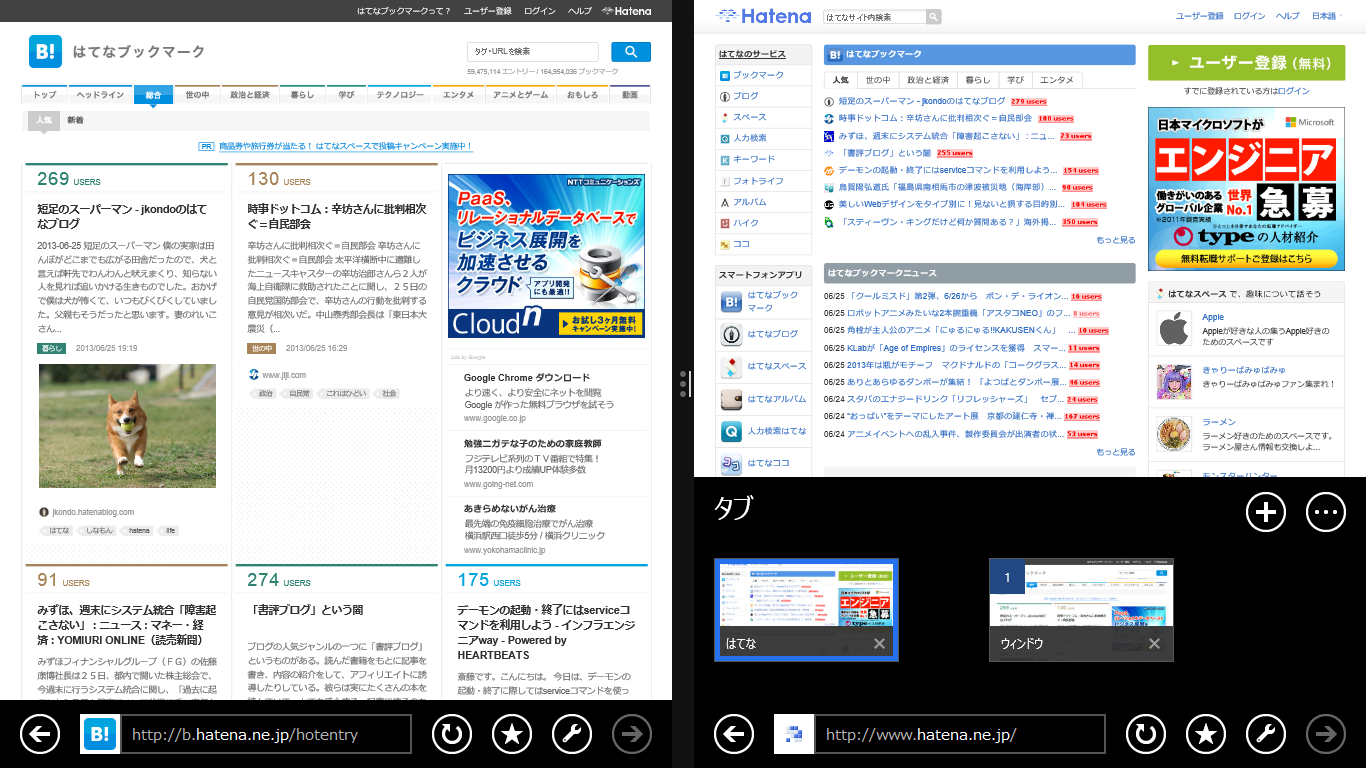The width and height of the screenshot is (1366, 768).
Task: Click the Cloud n PaaS advertisement banner
Action: tap(546, 256)
